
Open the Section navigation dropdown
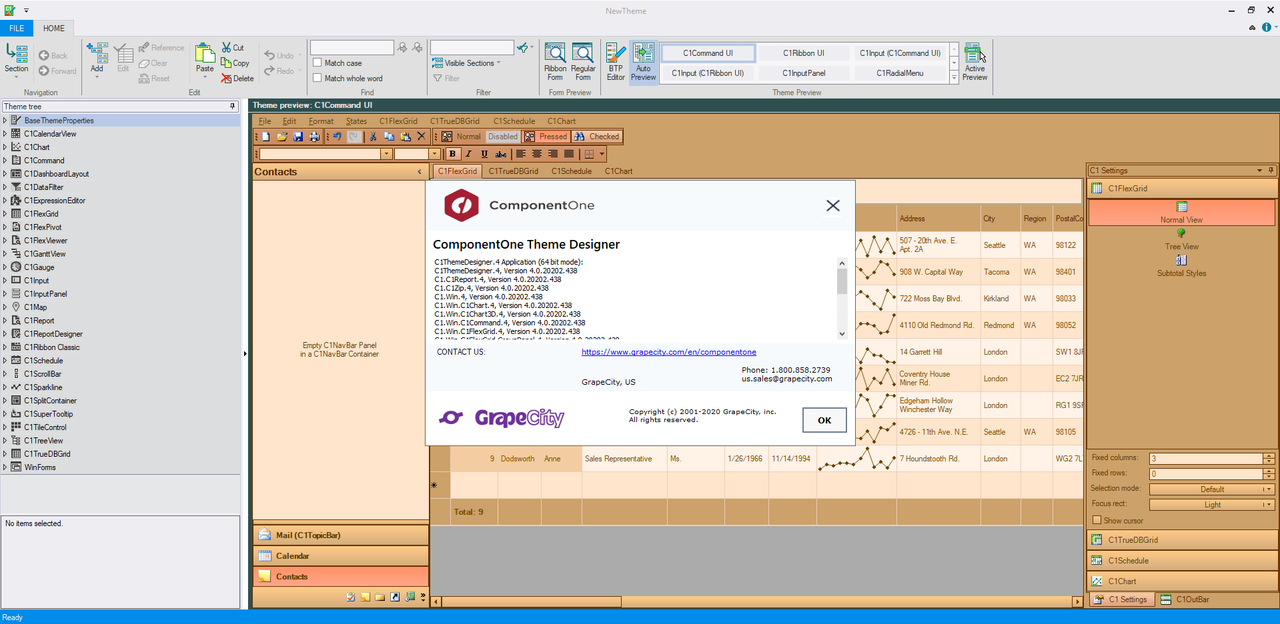tap(17, 62)
